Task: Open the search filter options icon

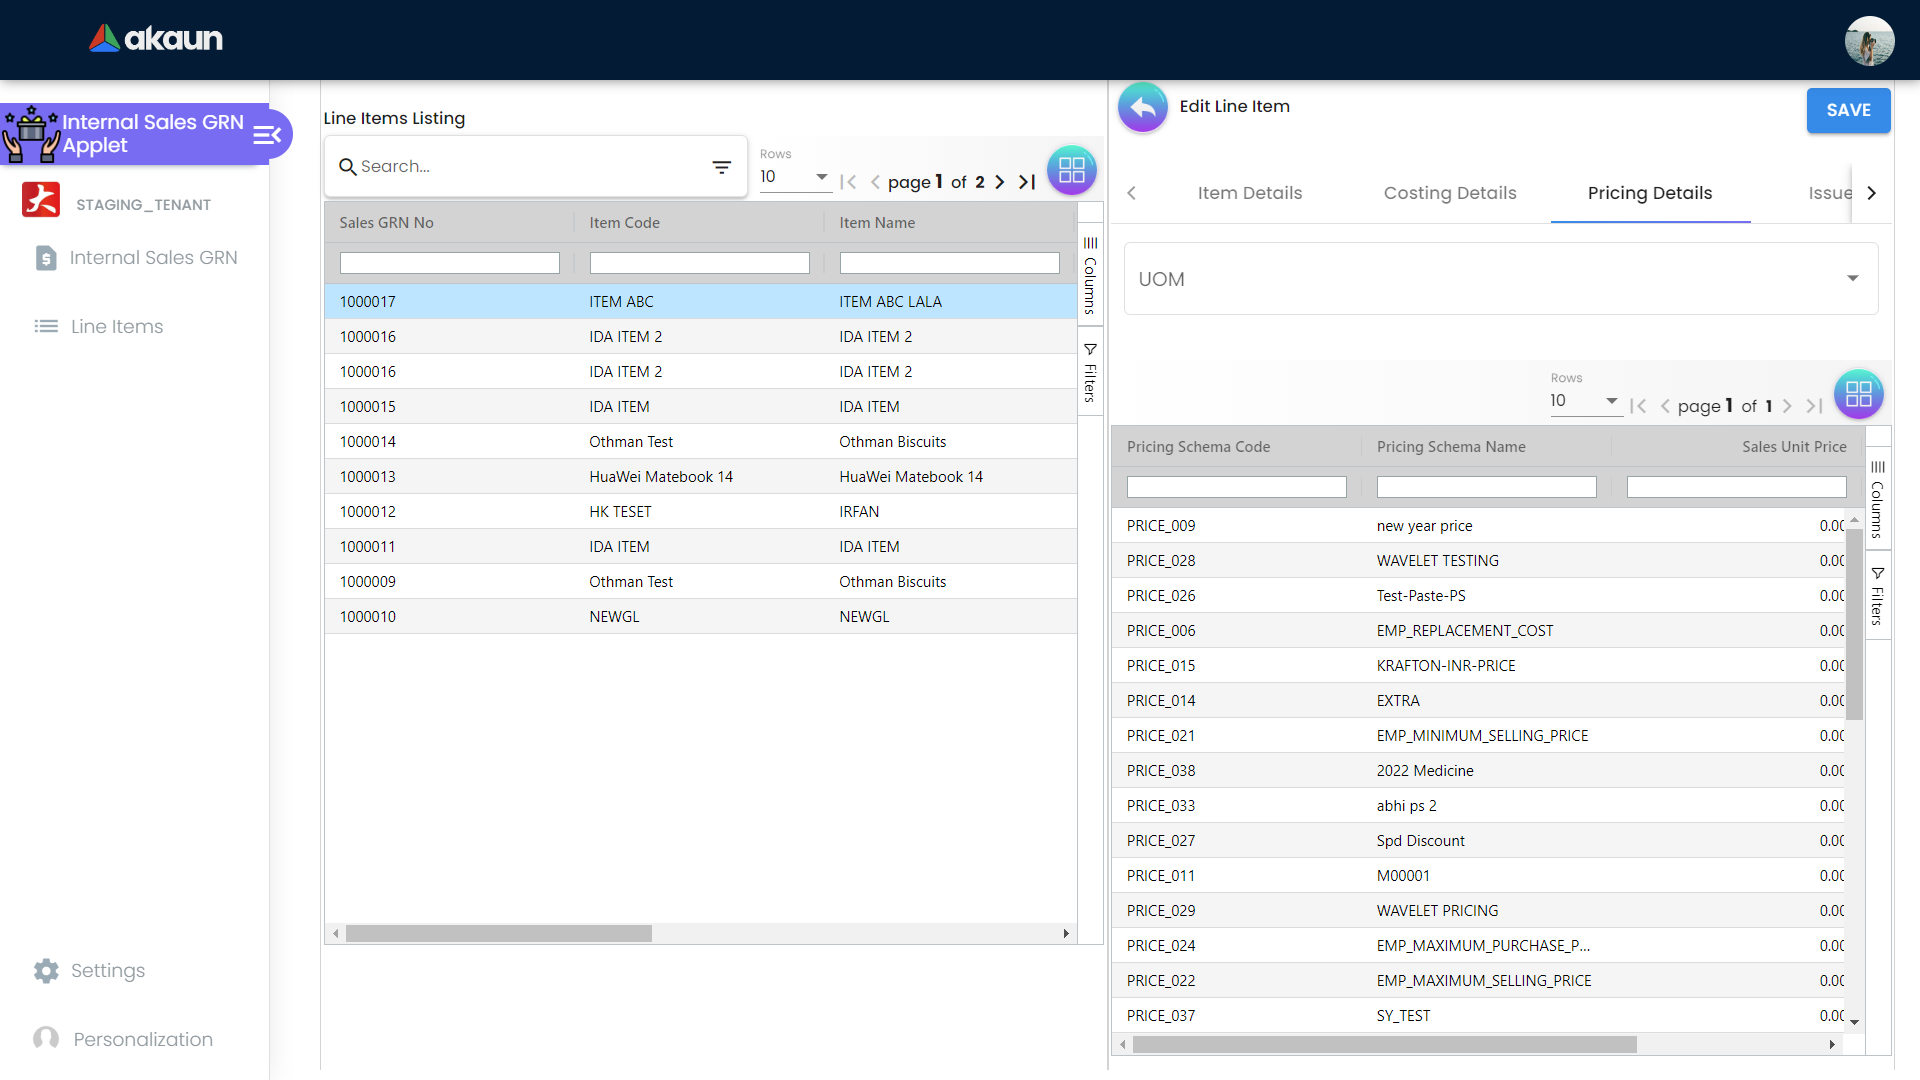Action: click(x=721, y=167)
